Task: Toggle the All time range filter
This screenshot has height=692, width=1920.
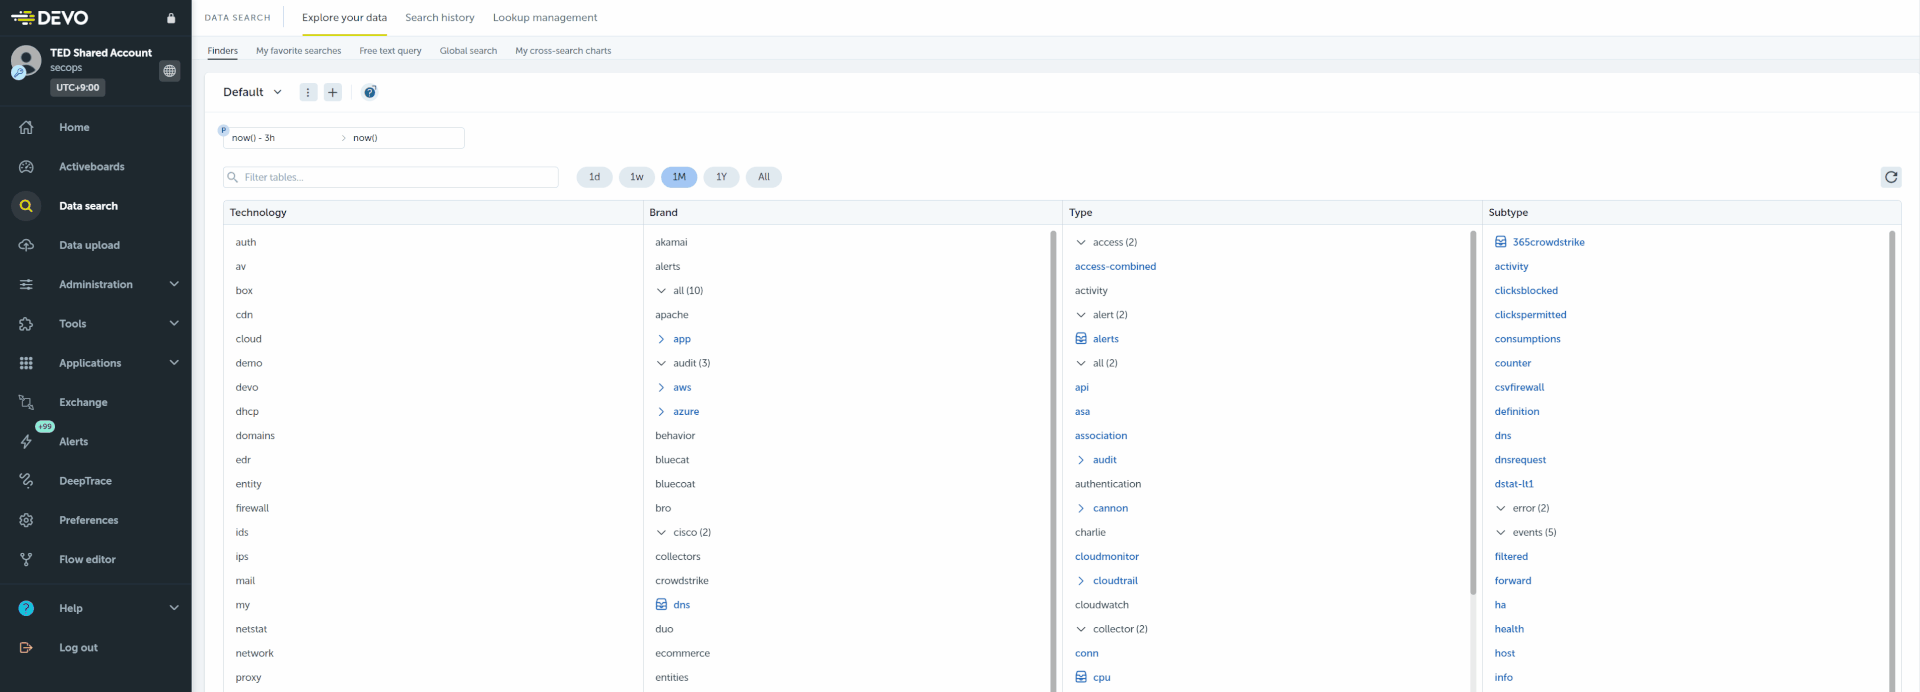Action: click(x=764, y=177)
